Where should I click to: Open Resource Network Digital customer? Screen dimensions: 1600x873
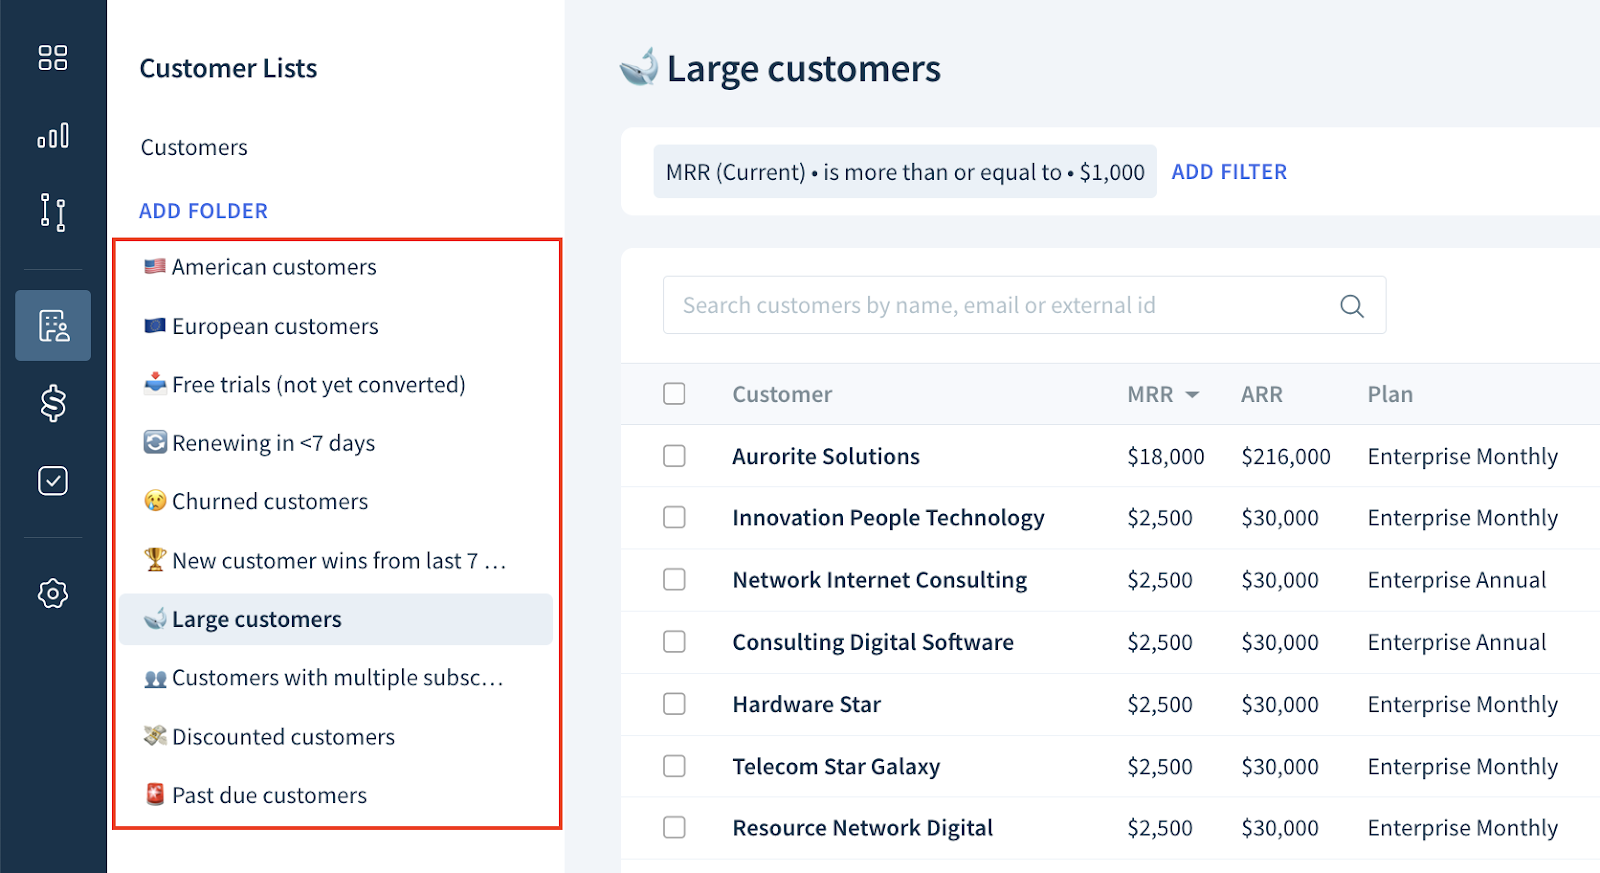point(863,828)
